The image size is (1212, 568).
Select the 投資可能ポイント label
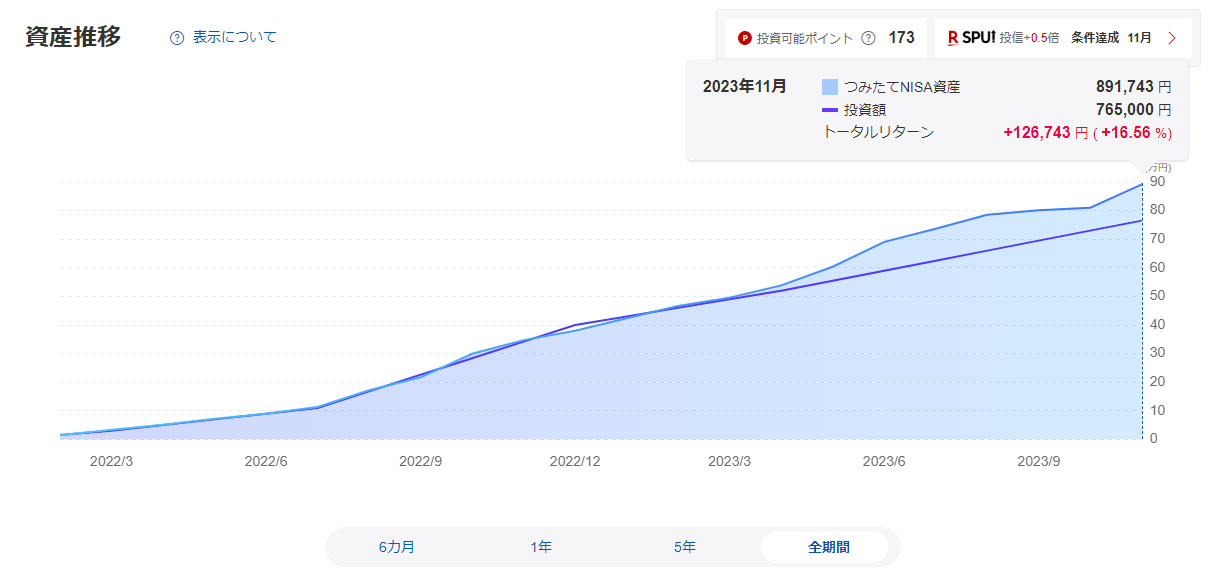[x=805, y=38]
